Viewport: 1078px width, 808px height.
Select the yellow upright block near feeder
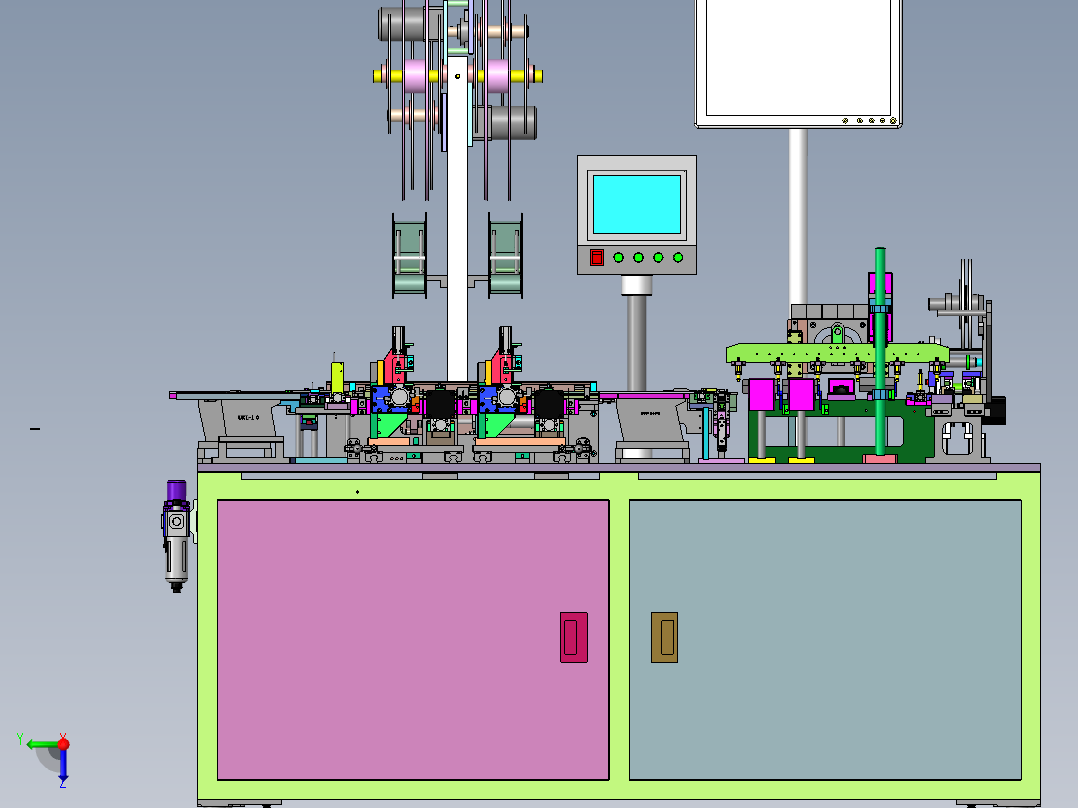(x=337, y=377)
